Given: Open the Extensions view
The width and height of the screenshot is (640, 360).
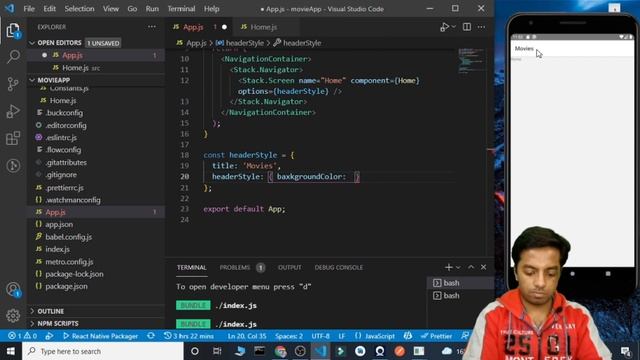Looking at the screenshot, I should pos(13,138).
